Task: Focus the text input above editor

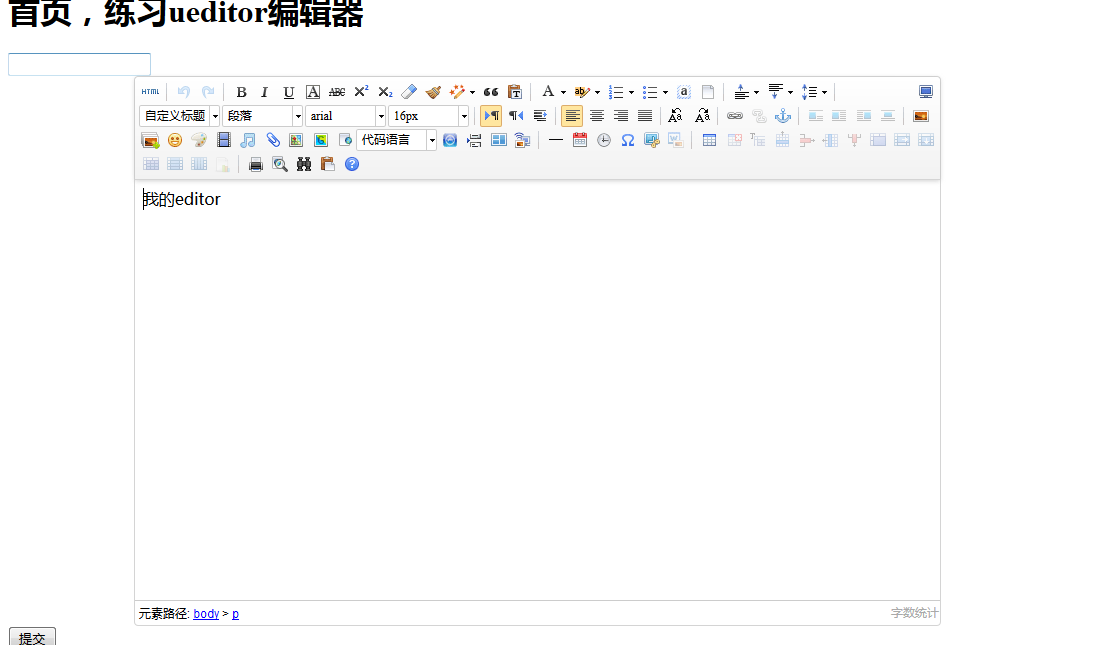Action: 79,64
